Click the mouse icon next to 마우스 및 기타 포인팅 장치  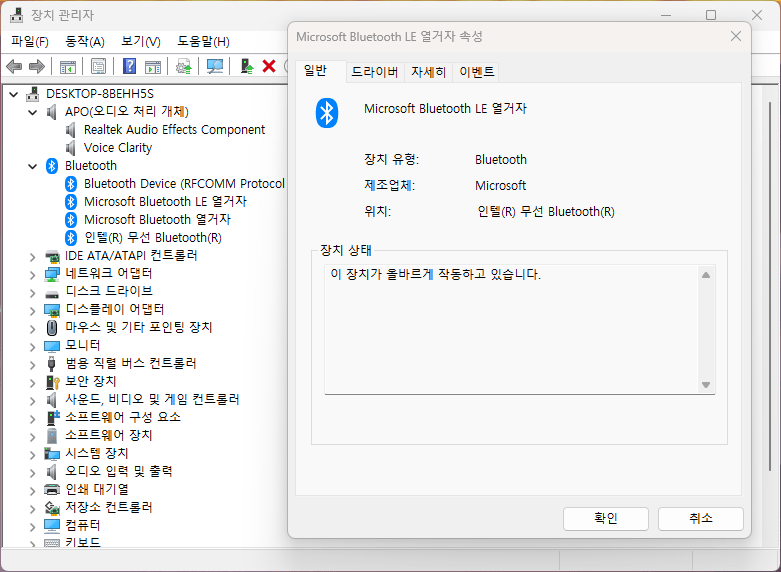52,327
